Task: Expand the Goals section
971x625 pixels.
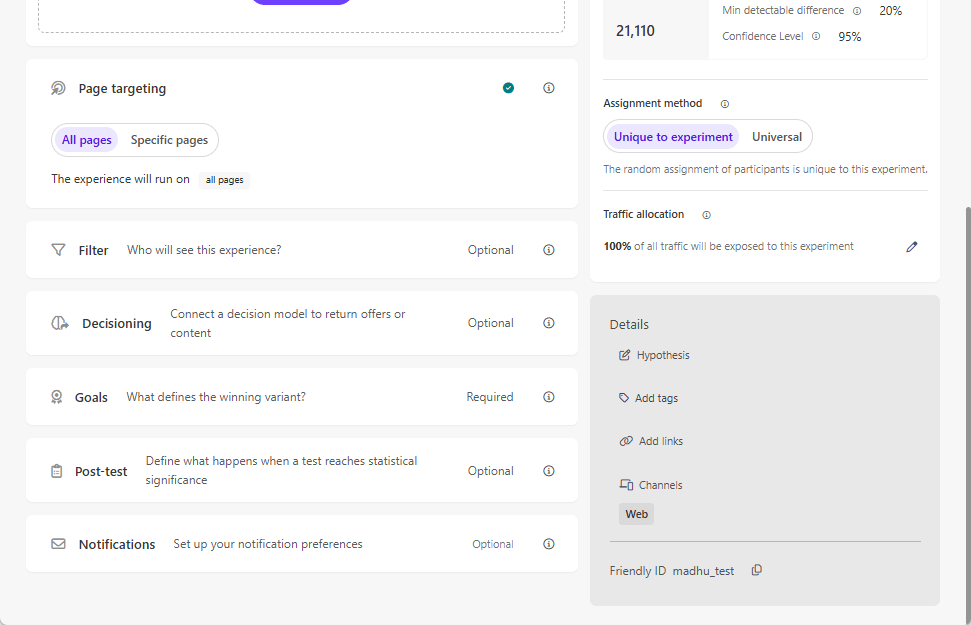Action: (300, 396)
